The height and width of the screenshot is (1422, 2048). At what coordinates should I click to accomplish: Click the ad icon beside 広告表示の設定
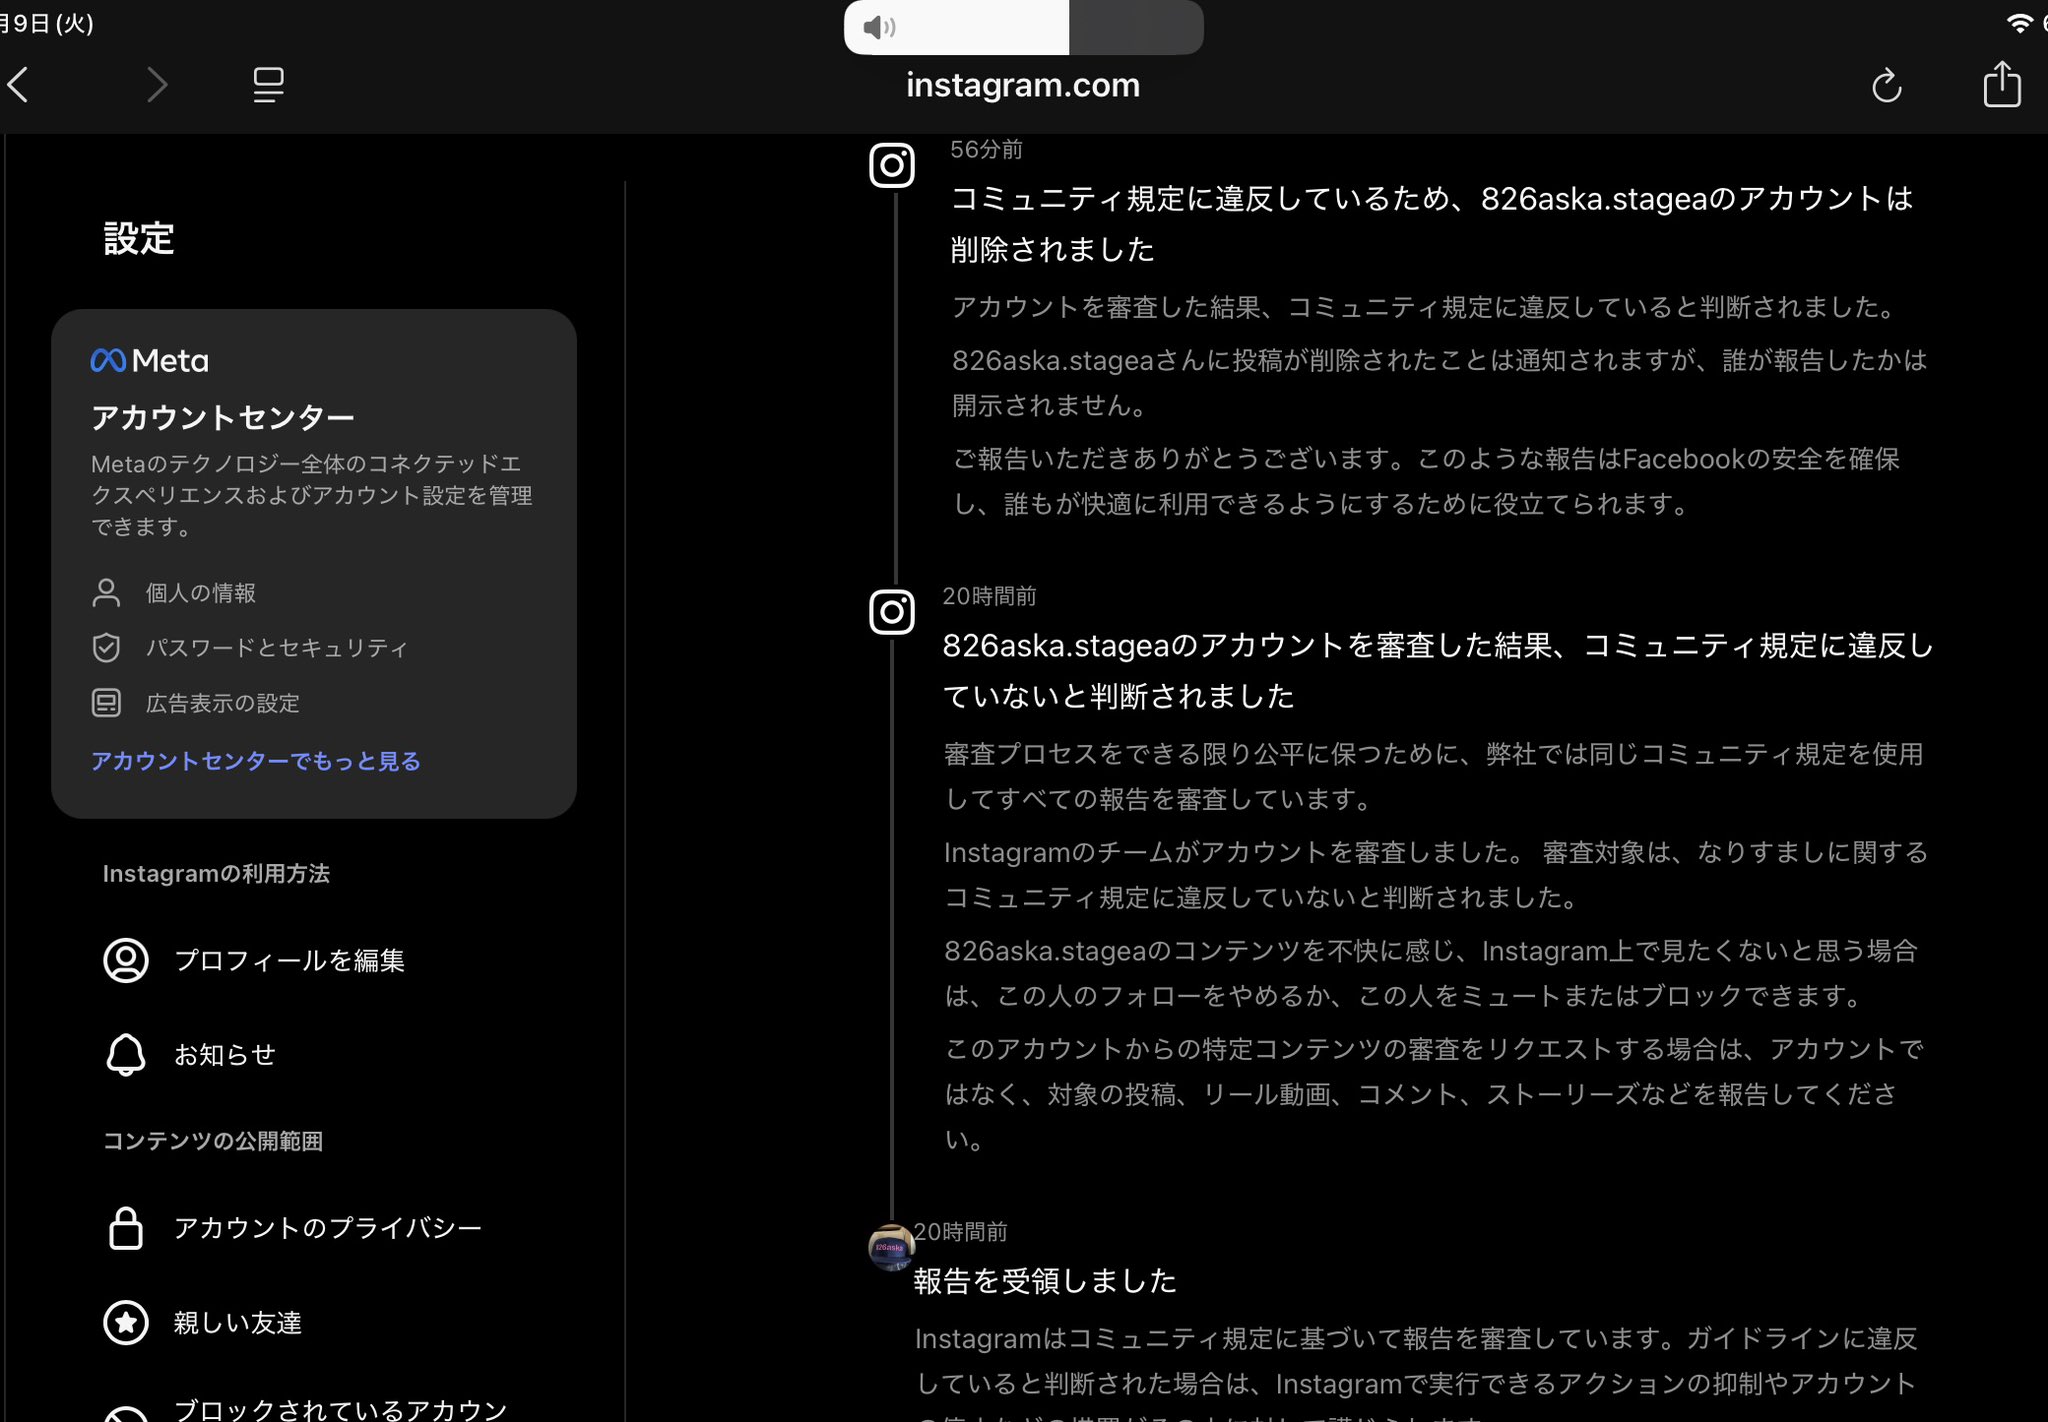tap(106, 703)
